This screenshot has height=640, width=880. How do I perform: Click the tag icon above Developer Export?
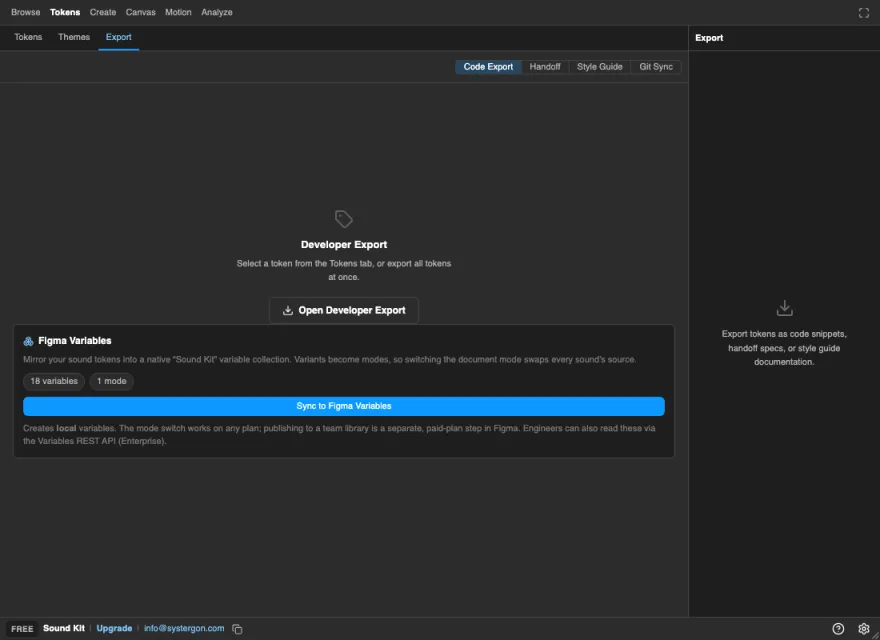click(x=343, y=219)
